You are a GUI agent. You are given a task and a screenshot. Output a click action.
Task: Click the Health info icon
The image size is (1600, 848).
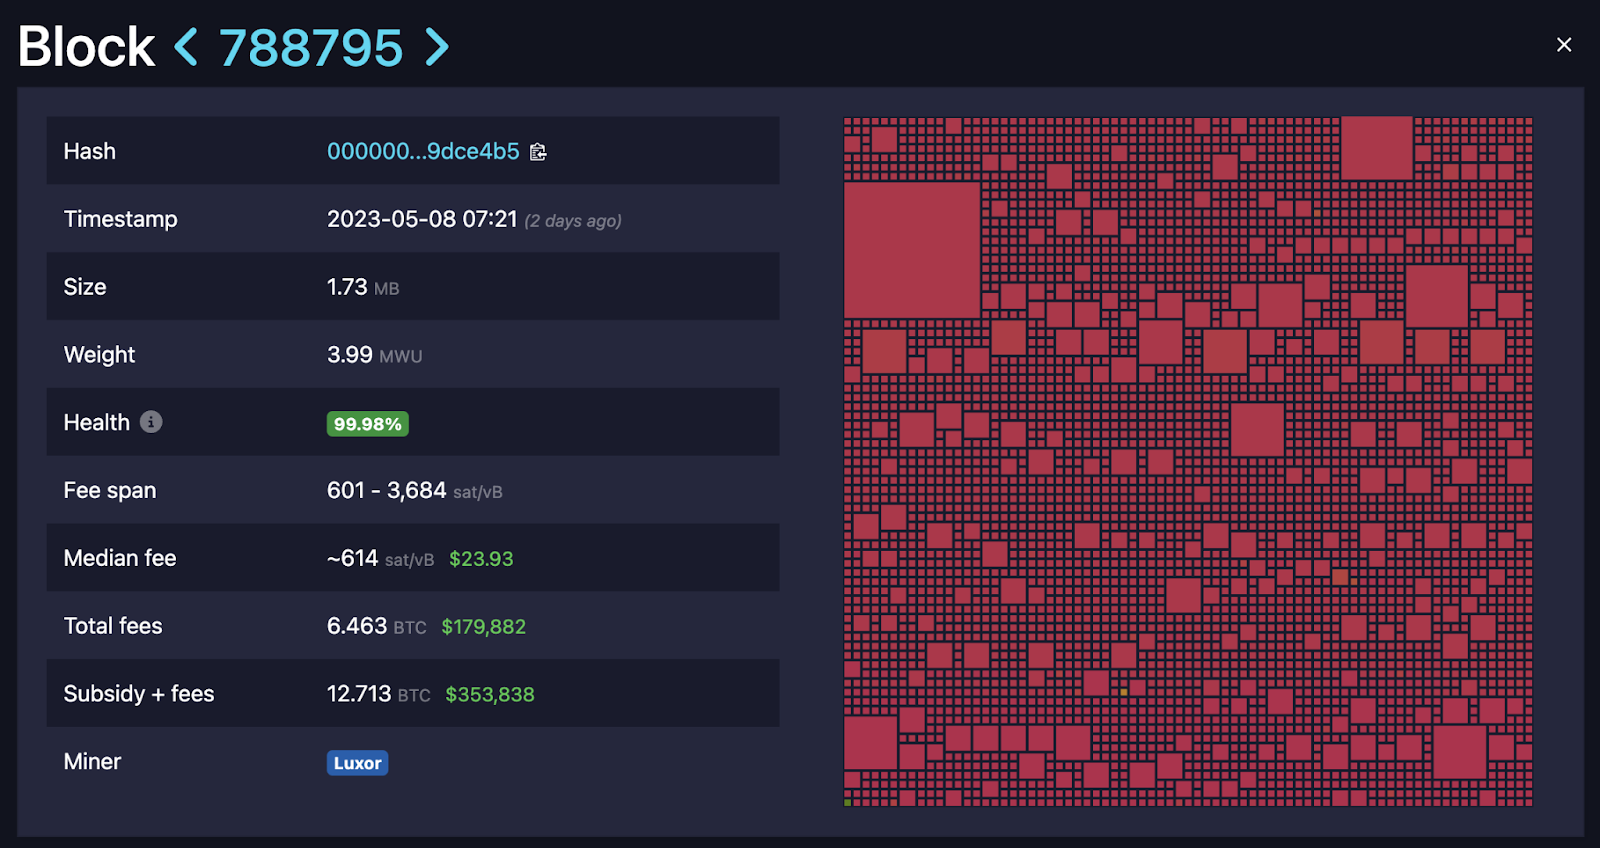(151, 422)
